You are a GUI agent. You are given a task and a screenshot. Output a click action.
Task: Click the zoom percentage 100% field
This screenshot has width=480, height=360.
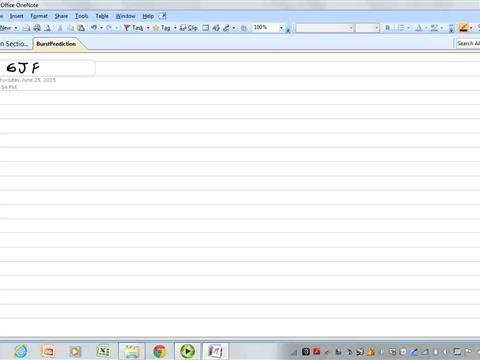(x=265, y=28)
